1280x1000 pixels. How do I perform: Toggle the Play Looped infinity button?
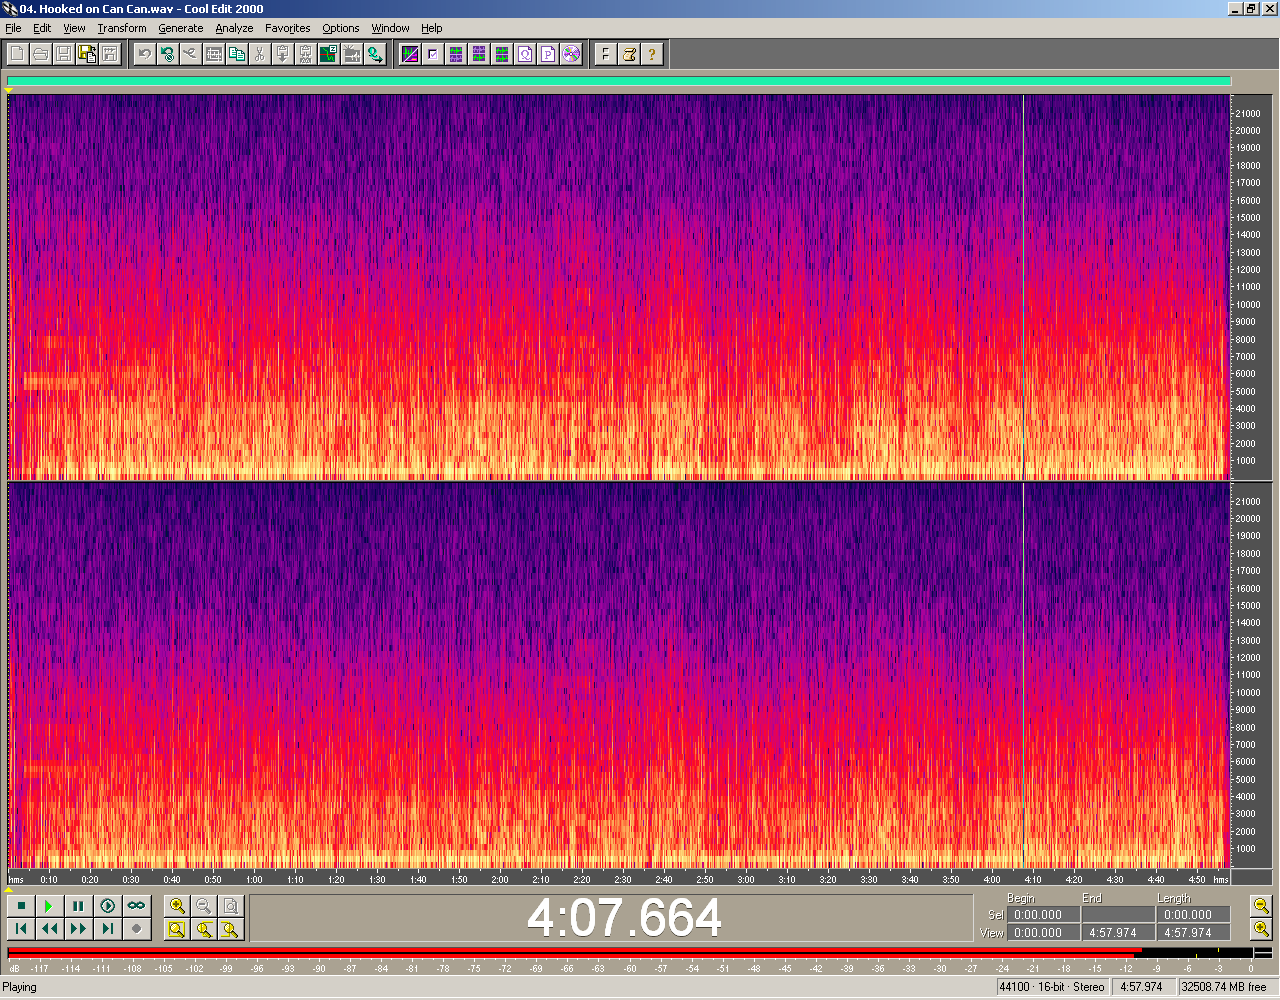click(136, 906)
